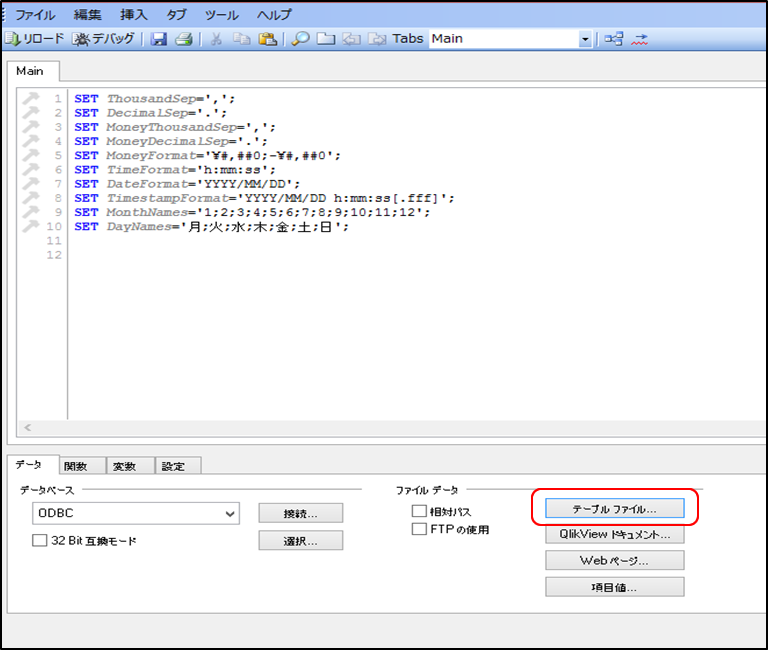Image resolution: width=768 pixels, height=650 pixels.
Task: Print the script via printer icon
Action: pyautogui.click(x=184, y=39)
